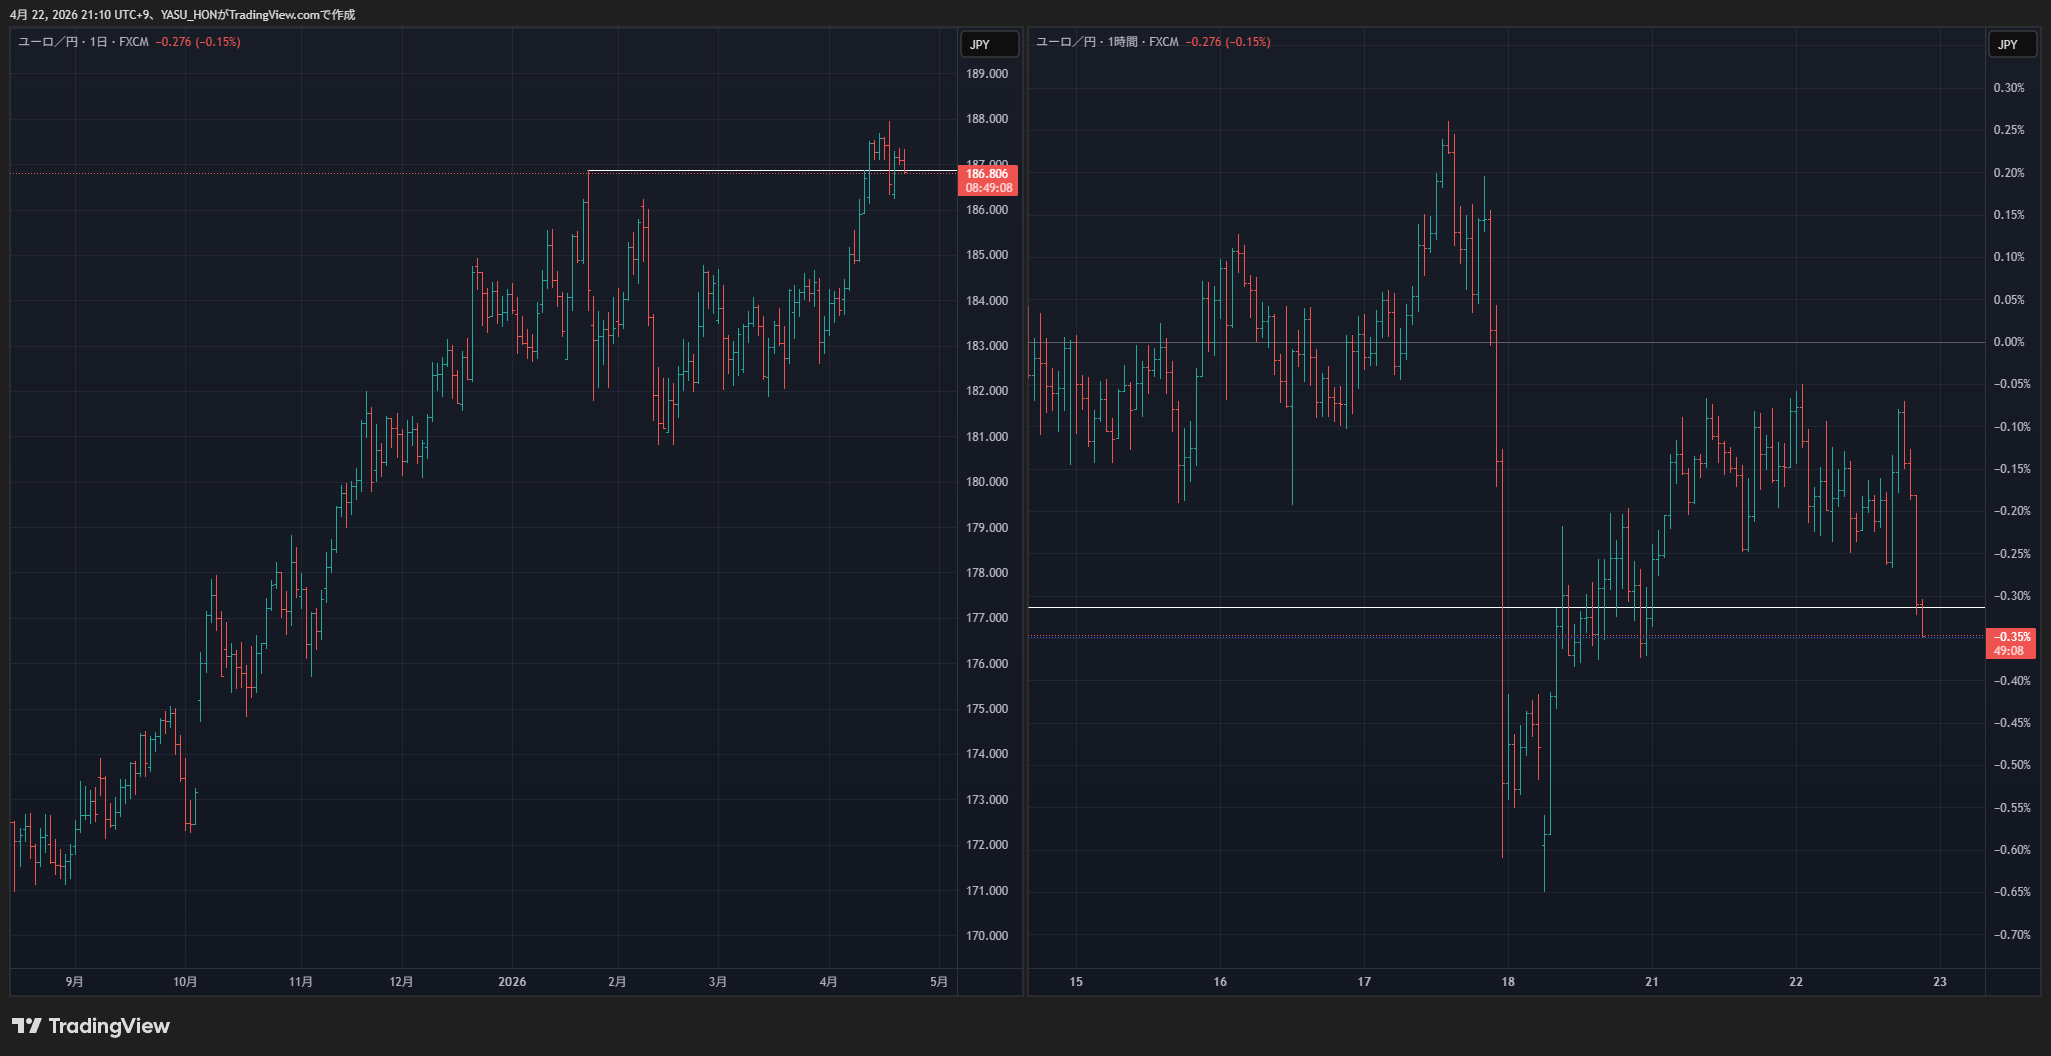Click current percent label −0.35%

[2012, 637]
